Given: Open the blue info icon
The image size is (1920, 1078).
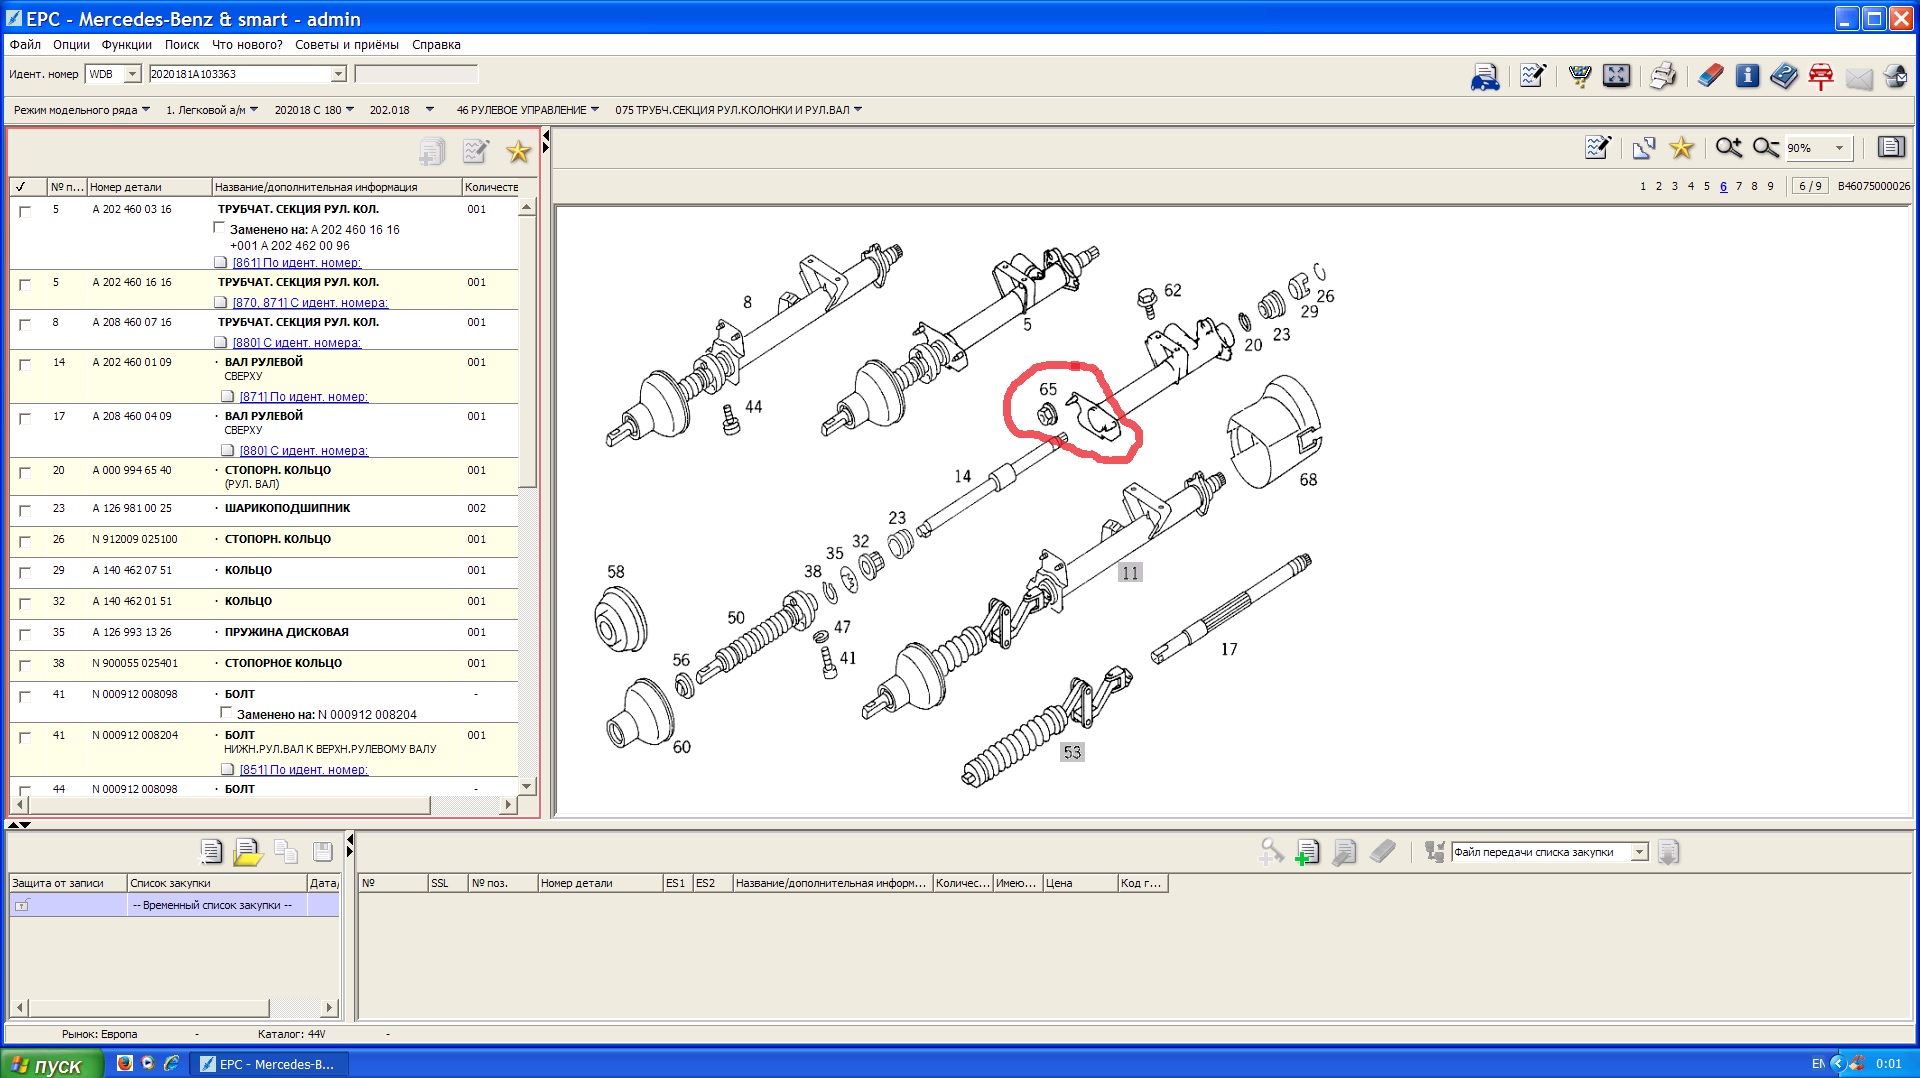Looking at the screenshot, I should 1747,76.
